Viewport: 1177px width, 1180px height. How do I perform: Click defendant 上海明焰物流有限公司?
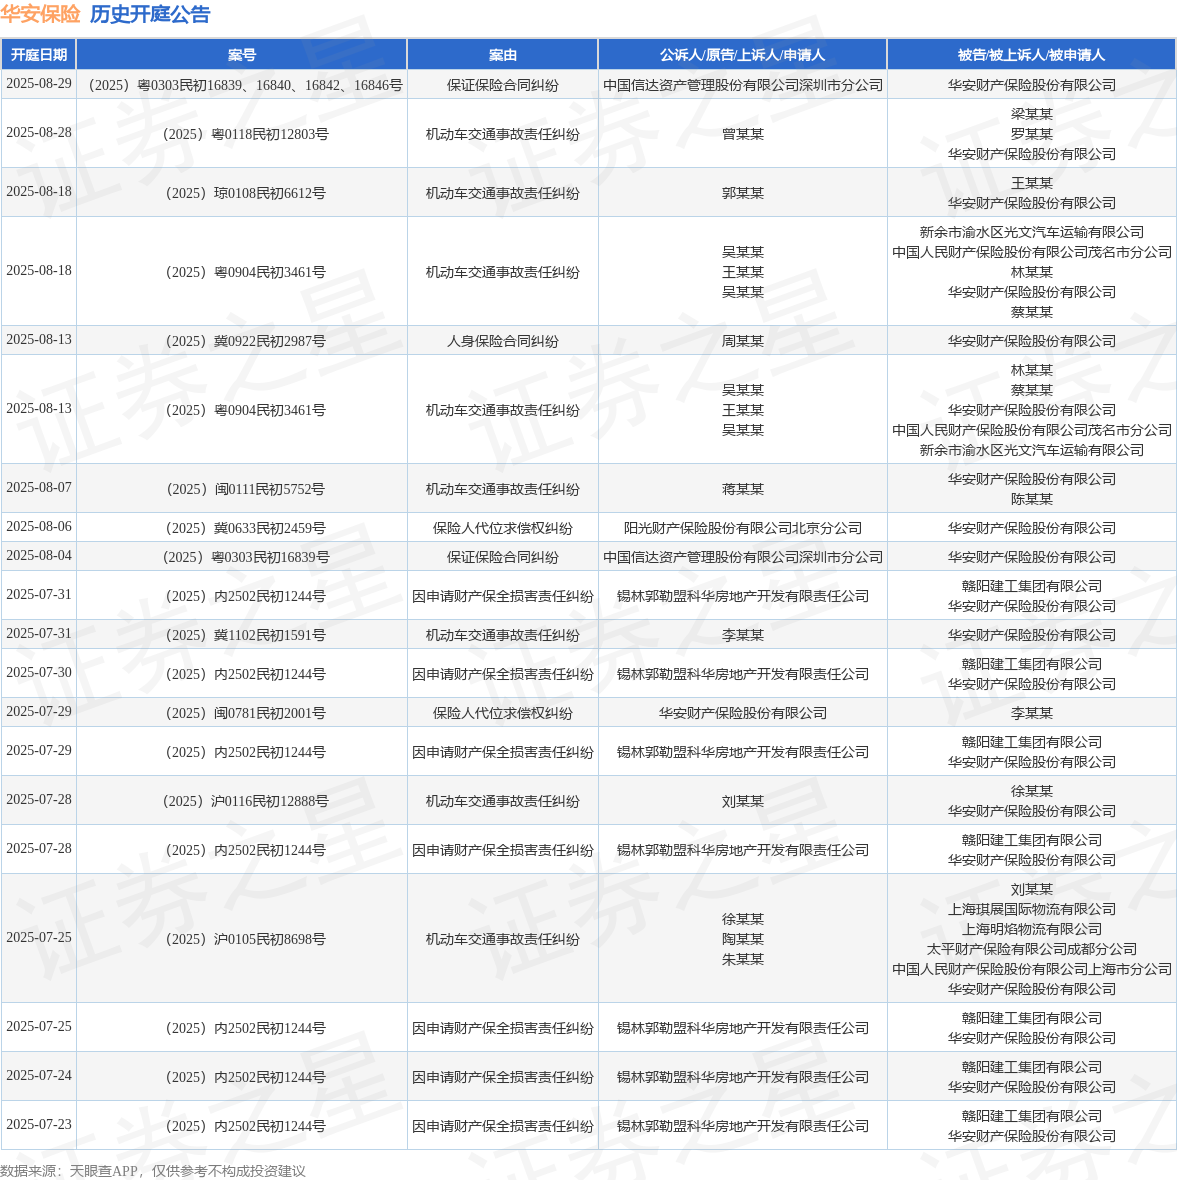pos(1032,930)
